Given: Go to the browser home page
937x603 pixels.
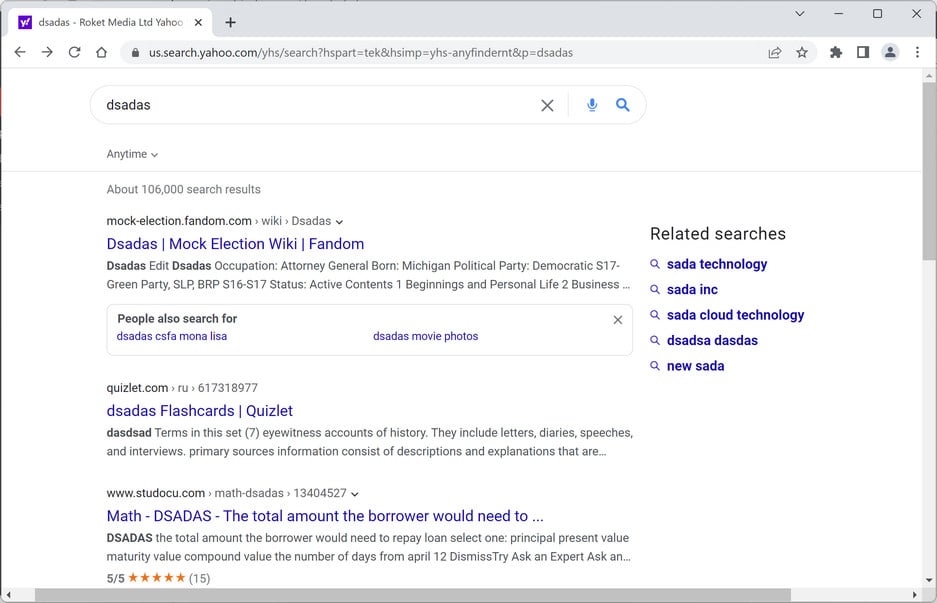Looking at the screenshot, I should click(x=101, y=52).
